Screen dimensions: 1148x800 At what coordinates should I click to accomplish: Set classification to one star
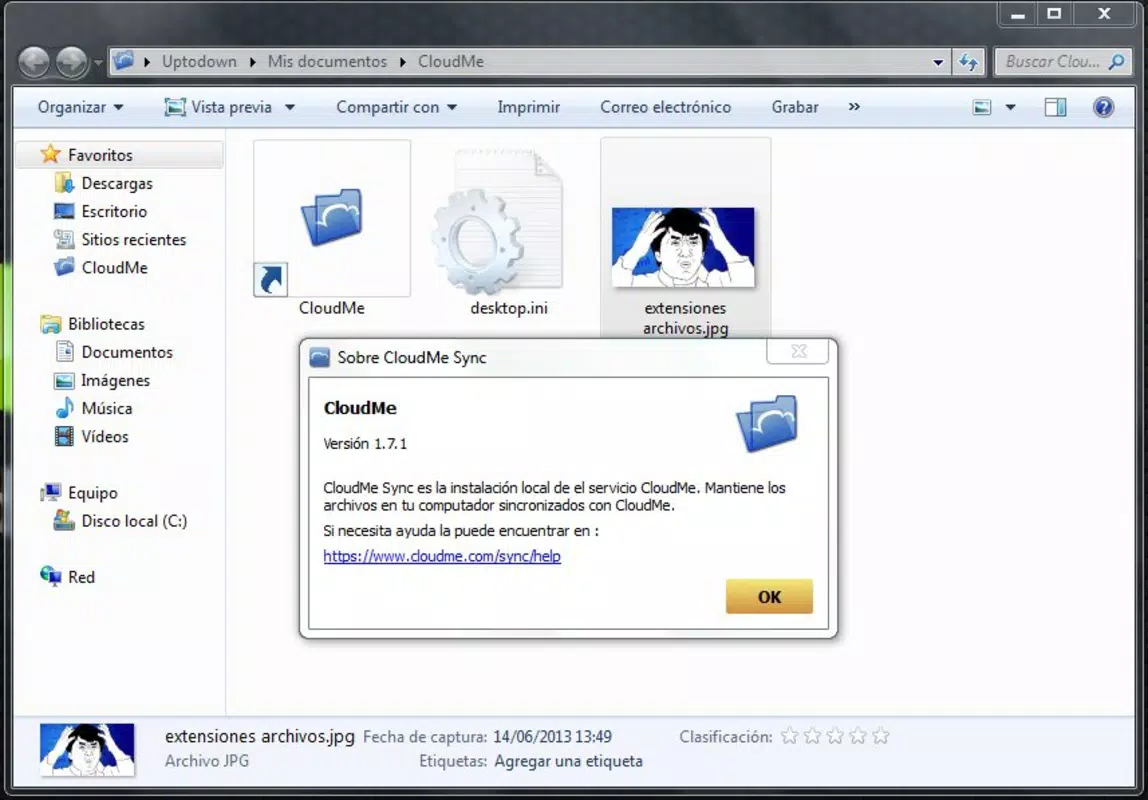point(789,736)
